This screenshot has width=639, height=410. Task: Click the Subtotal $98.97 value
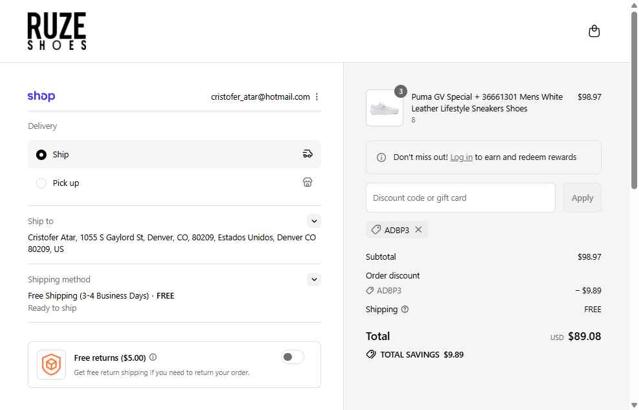click(x=589, y=257)
